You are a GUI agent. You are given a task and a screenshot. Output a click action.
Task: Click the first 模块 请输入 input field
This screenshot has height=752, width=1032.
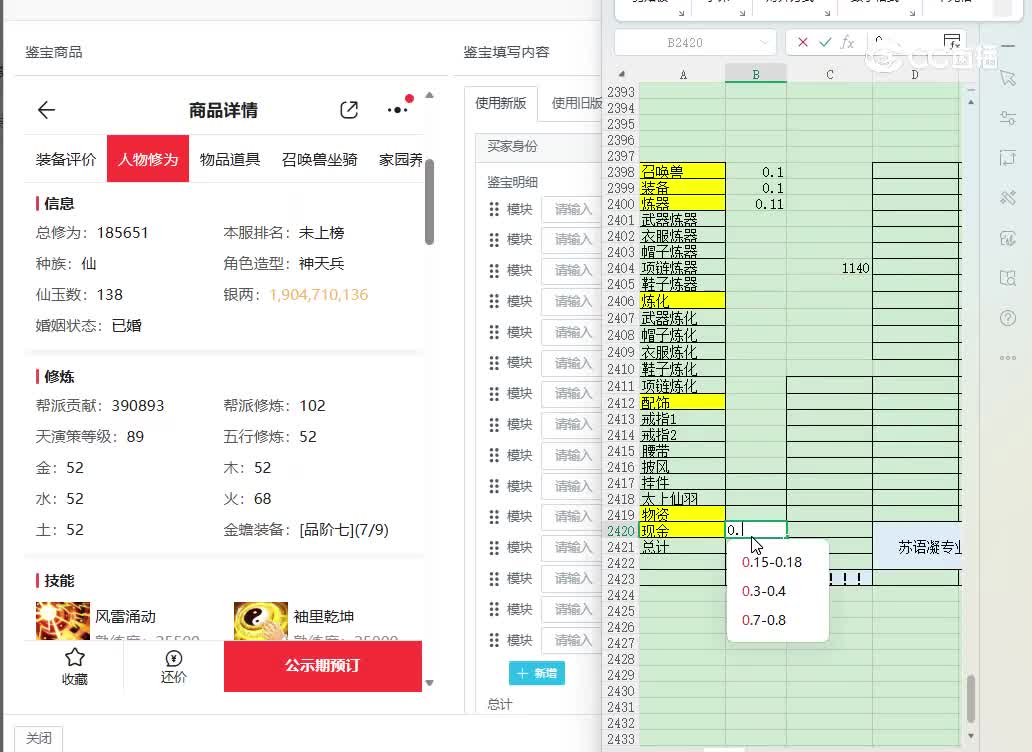tap(573, 209)
